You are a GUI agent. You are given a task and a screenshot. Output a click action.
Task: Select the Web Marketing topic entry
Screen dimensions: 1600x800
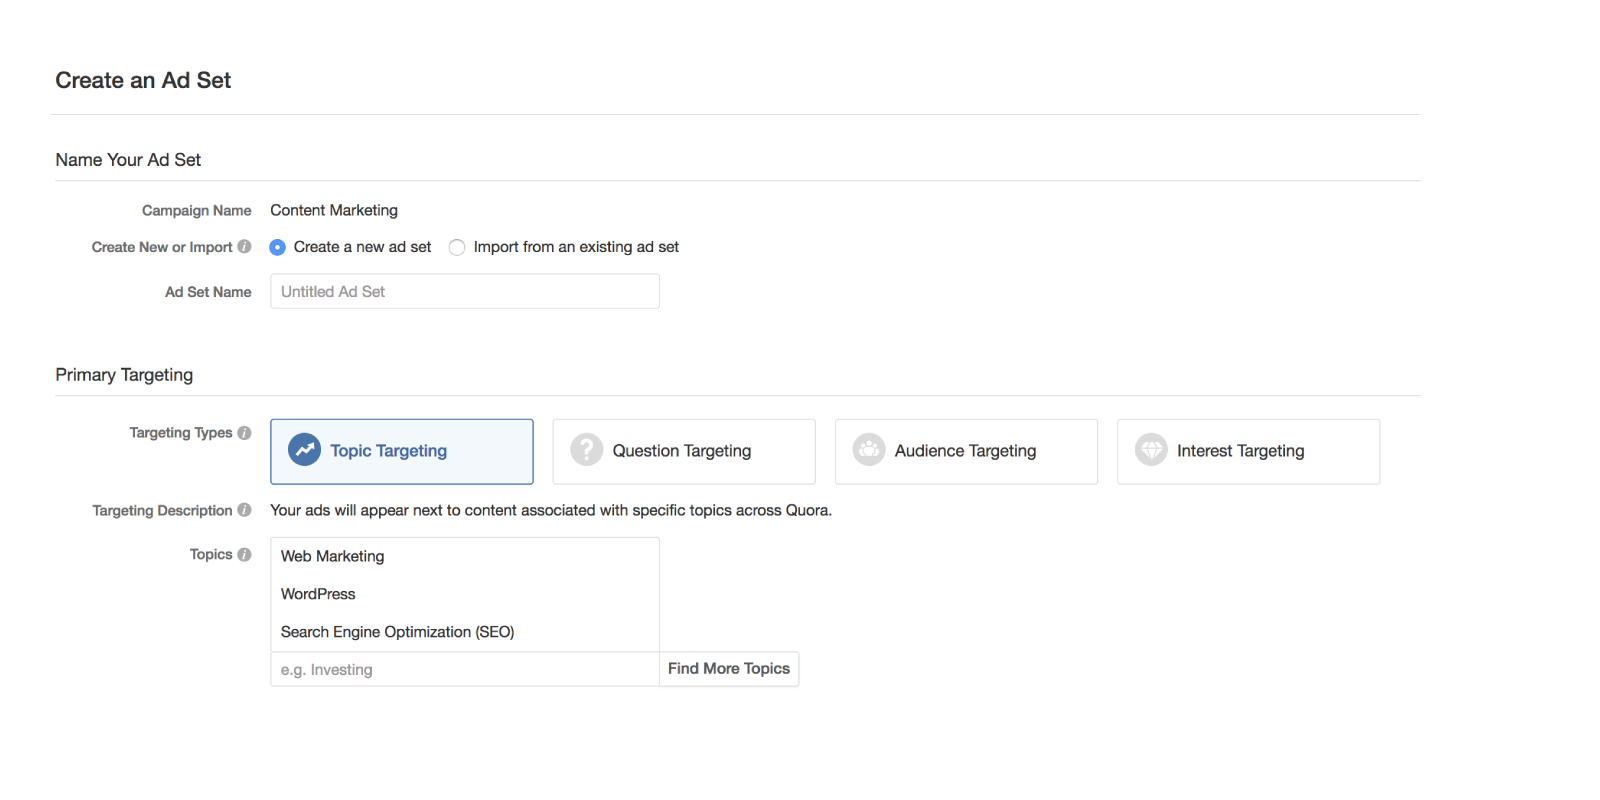(333, 556)
